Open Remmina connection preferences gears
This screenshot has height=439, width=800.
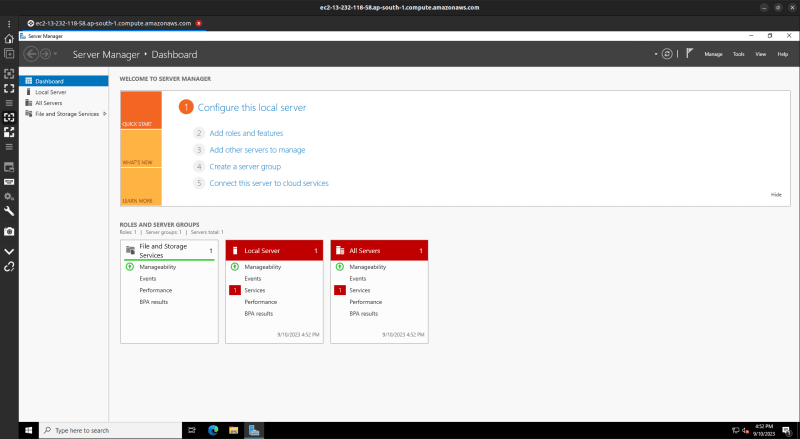[x=9, y=197]
